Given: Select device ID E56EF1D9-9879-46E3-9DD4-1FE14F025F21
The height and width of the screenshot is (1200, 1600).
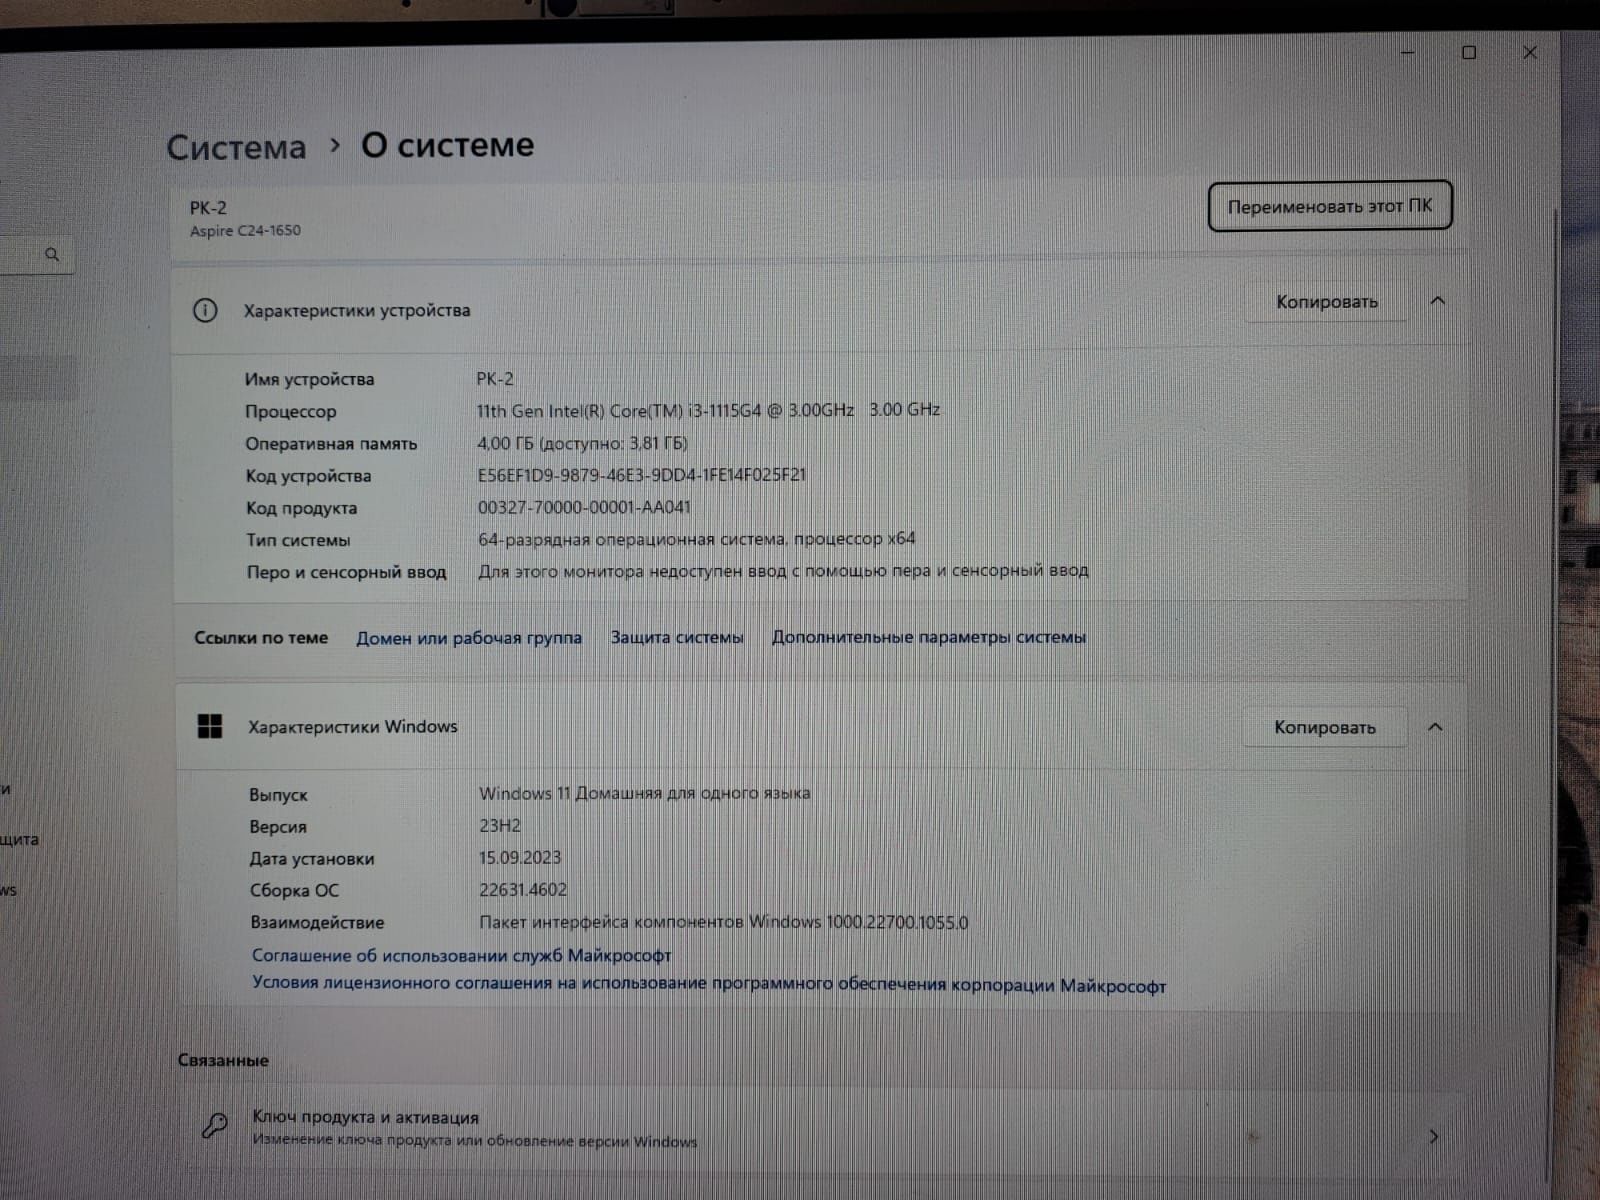Looking at the screenshot, I should pos(641,476).
